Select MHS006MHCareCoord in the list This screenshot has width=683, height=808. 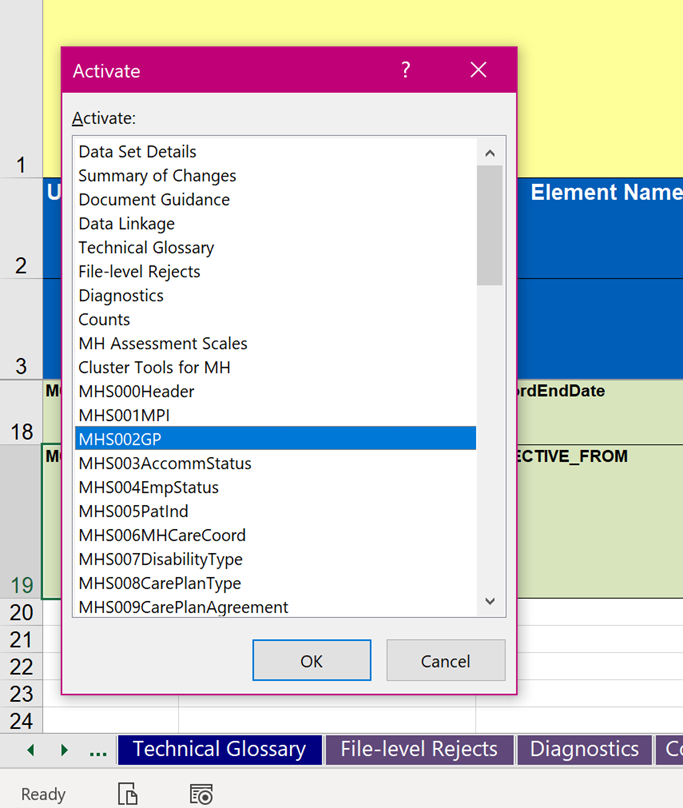tap(275, 535)
